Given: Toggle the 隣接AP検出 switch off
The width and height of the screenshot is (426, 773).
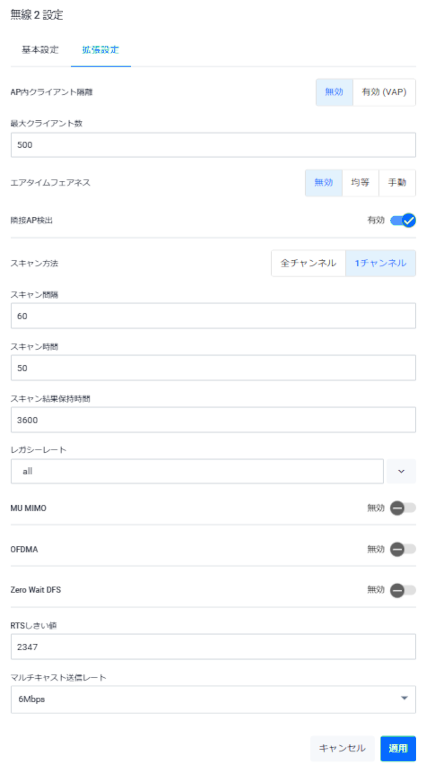Looking at the screenshot, I should tap(403, 220).
